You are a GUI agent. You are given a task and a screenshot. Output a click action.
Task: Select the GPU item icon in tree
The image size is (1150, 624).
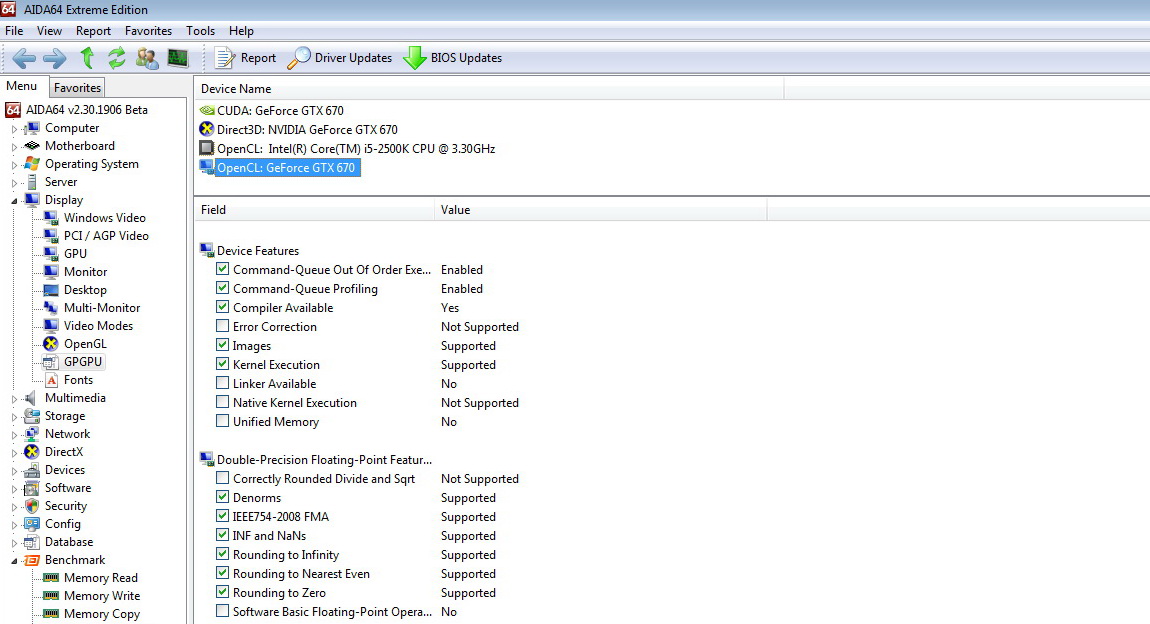pos(51,254)
